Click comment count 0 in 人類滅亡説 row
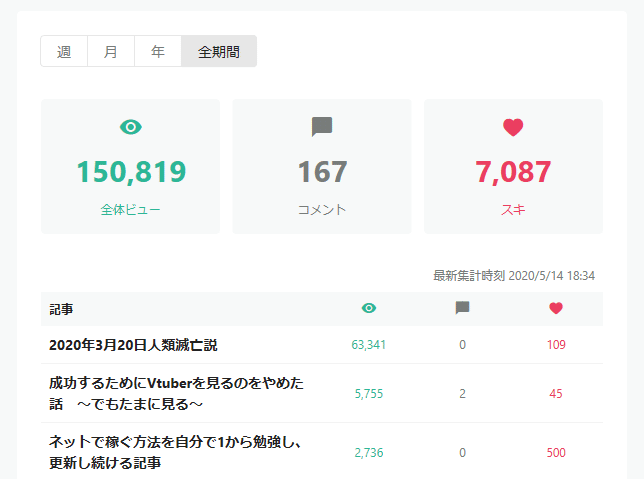The image size is (644, 479). (x=462, y=345)
